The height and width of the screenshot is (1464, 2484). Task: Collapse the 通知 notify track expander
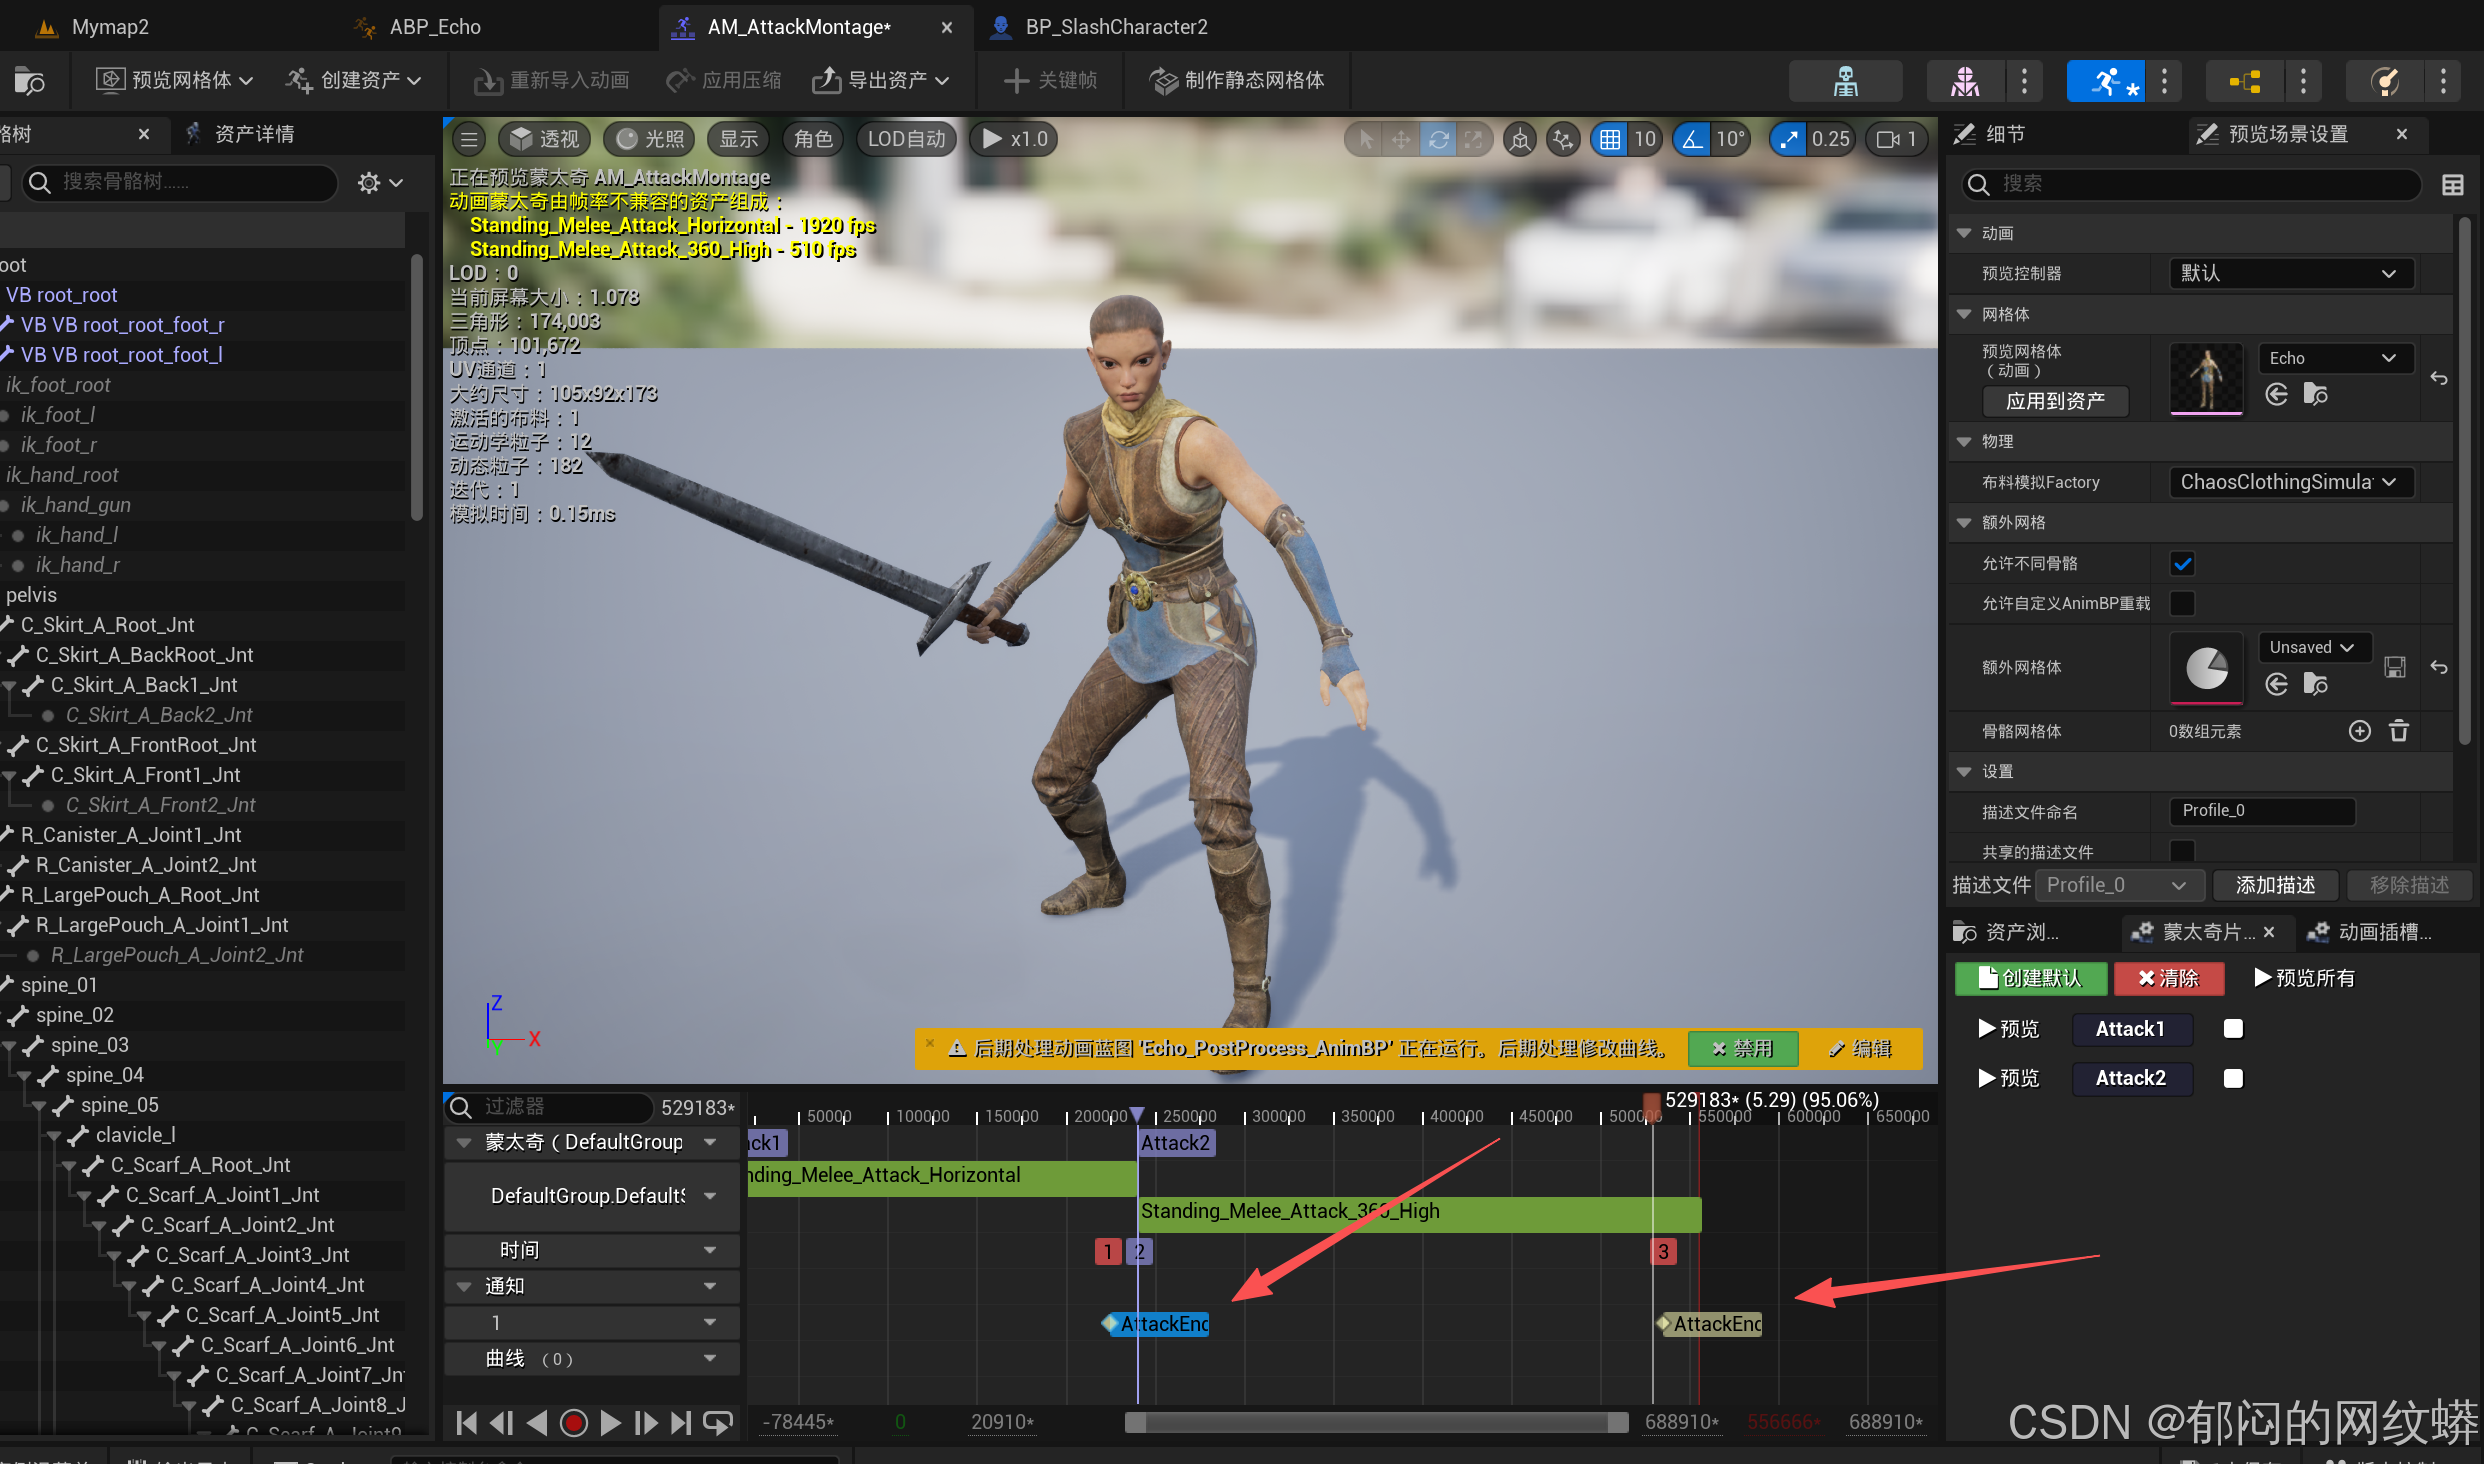pos(464,1286)
